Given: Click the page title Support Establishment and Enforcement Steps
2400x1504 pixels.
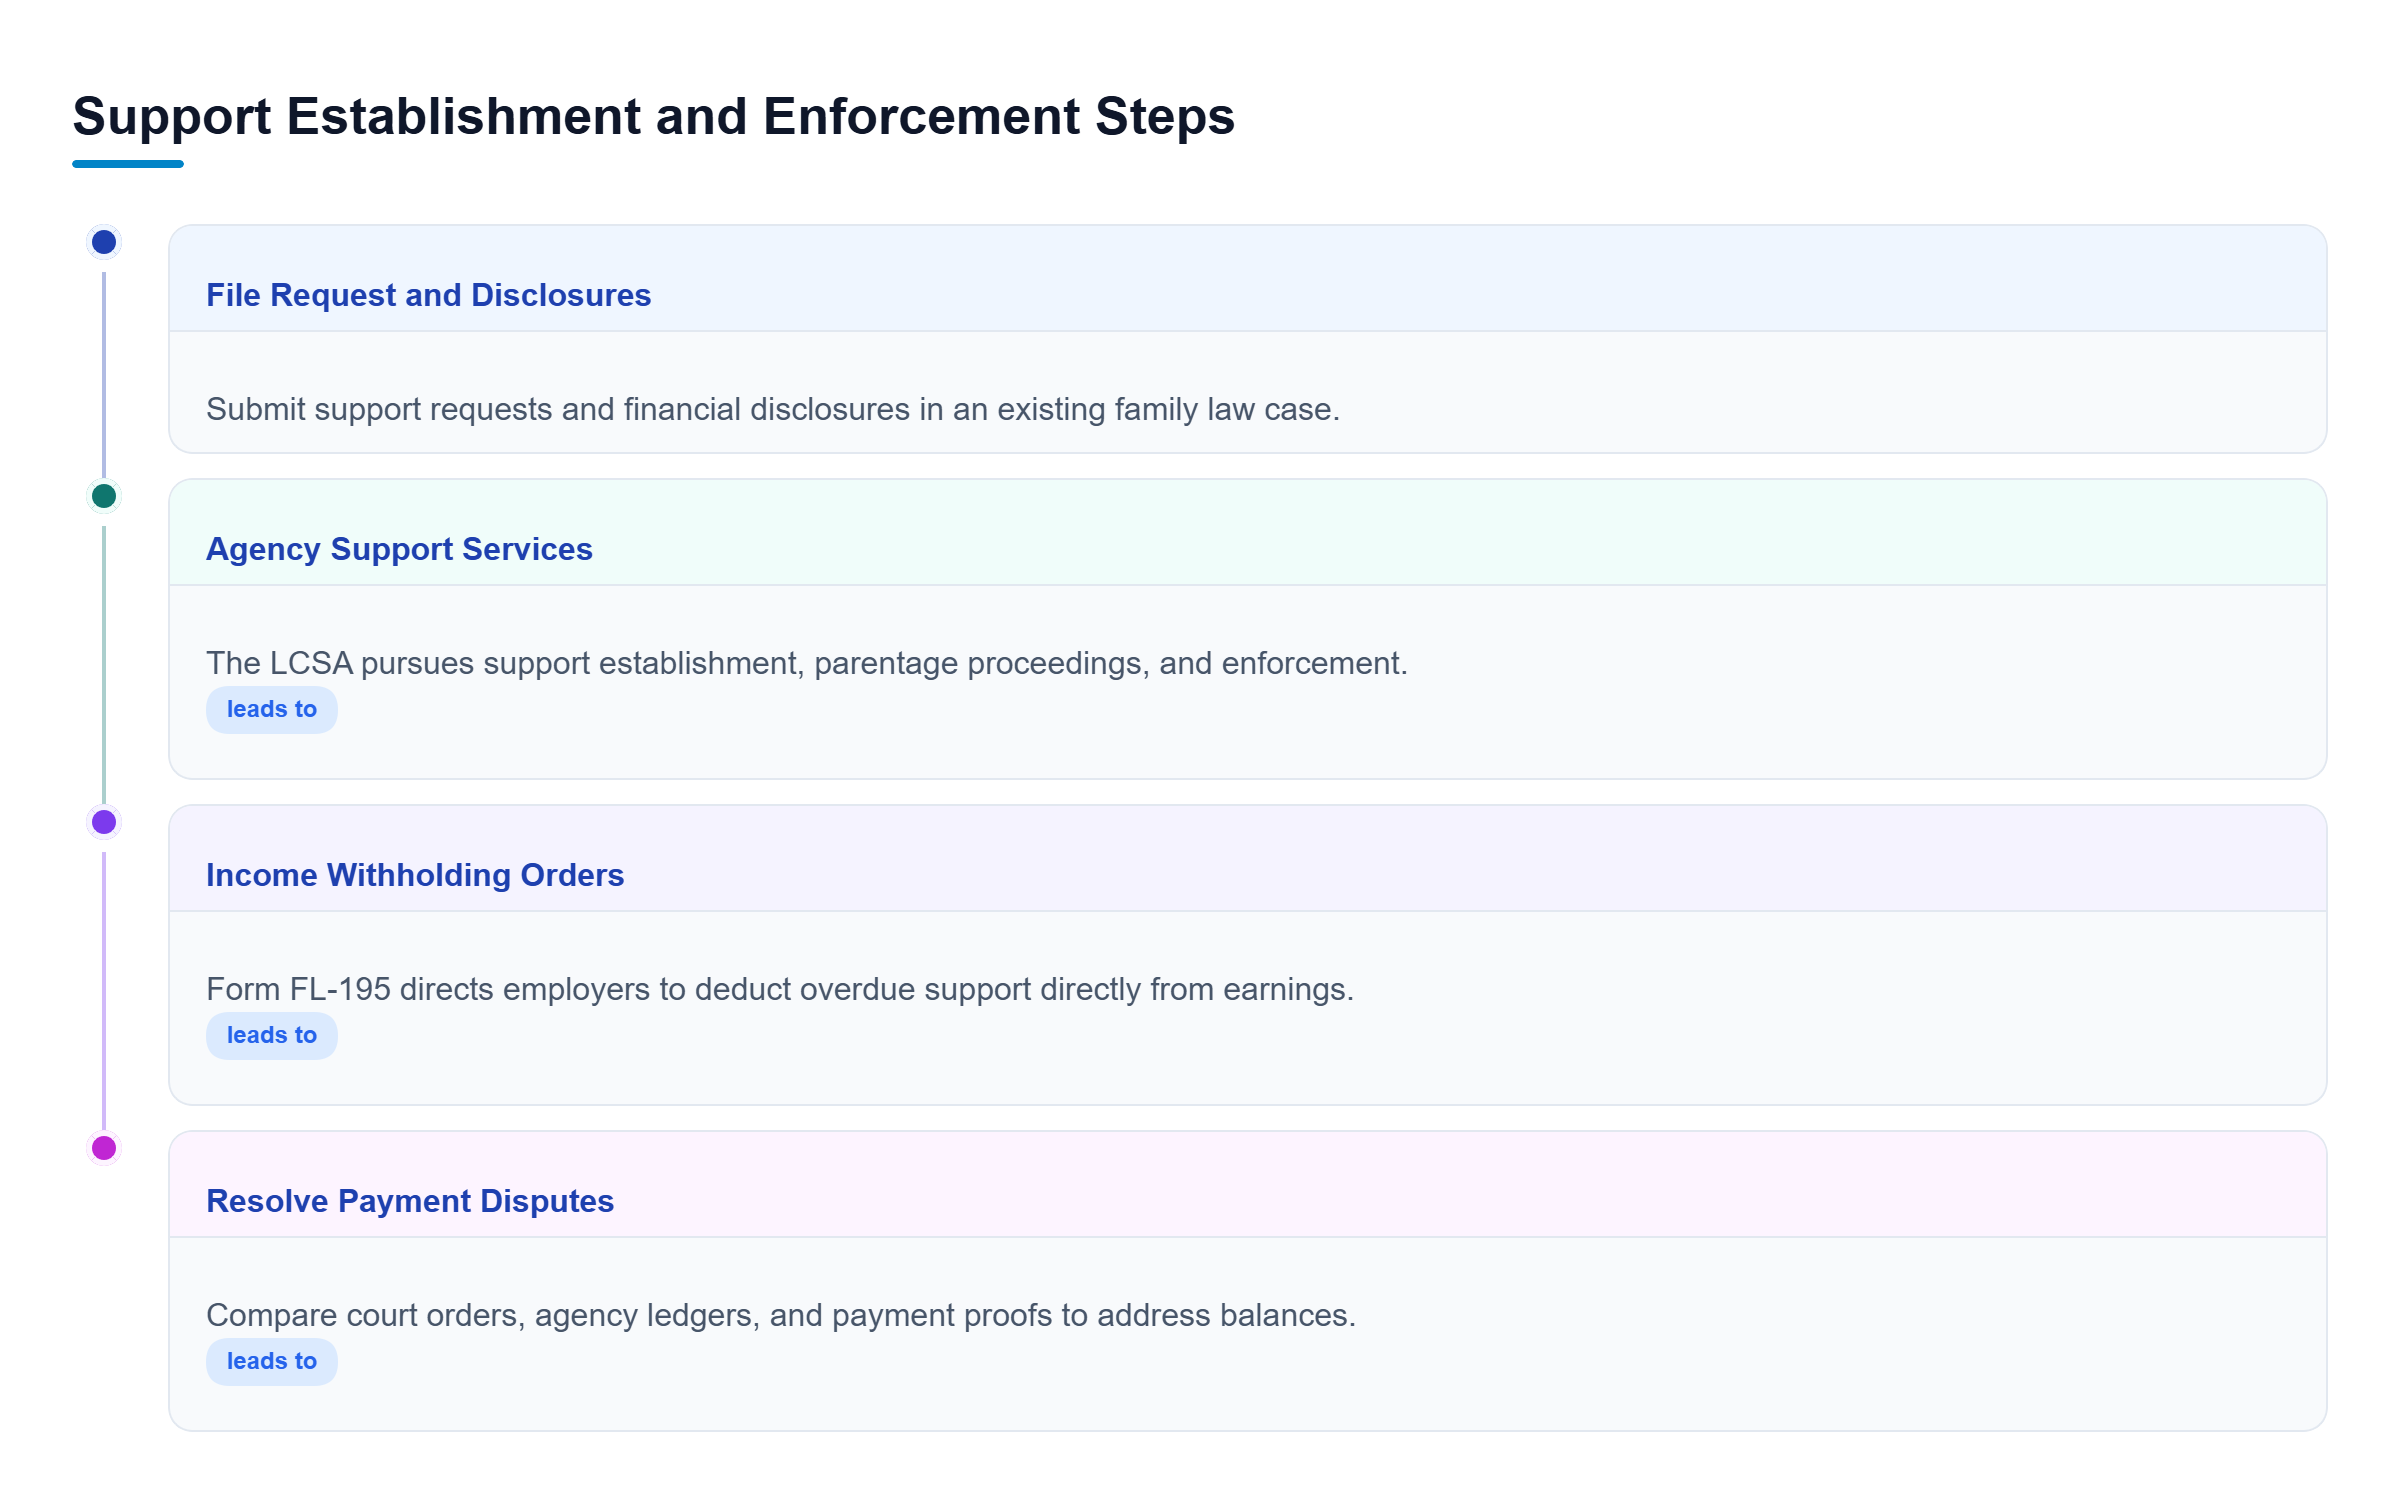Looking at the screenshot, I should pos(654,116).
